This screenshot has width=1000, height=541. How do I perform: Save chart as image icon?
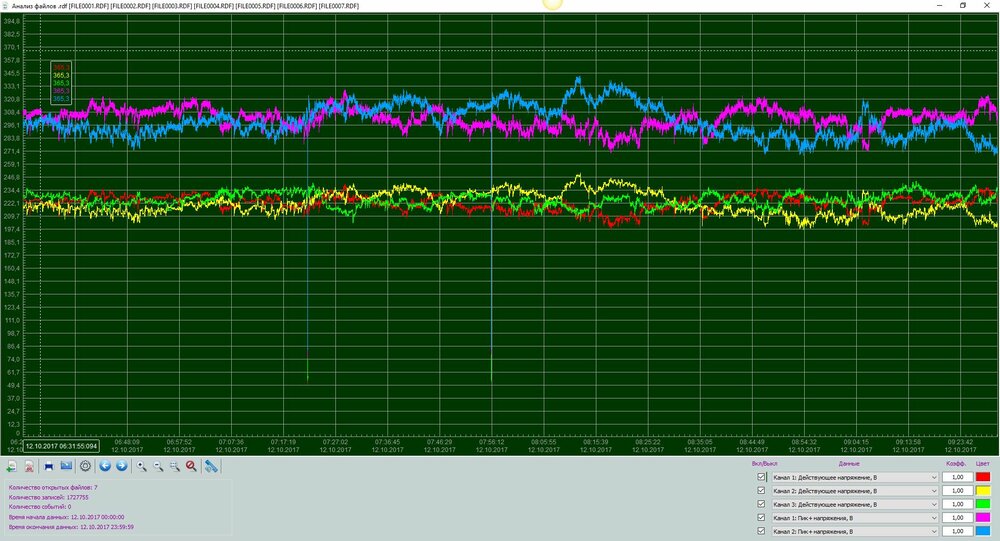pos(66,466)
